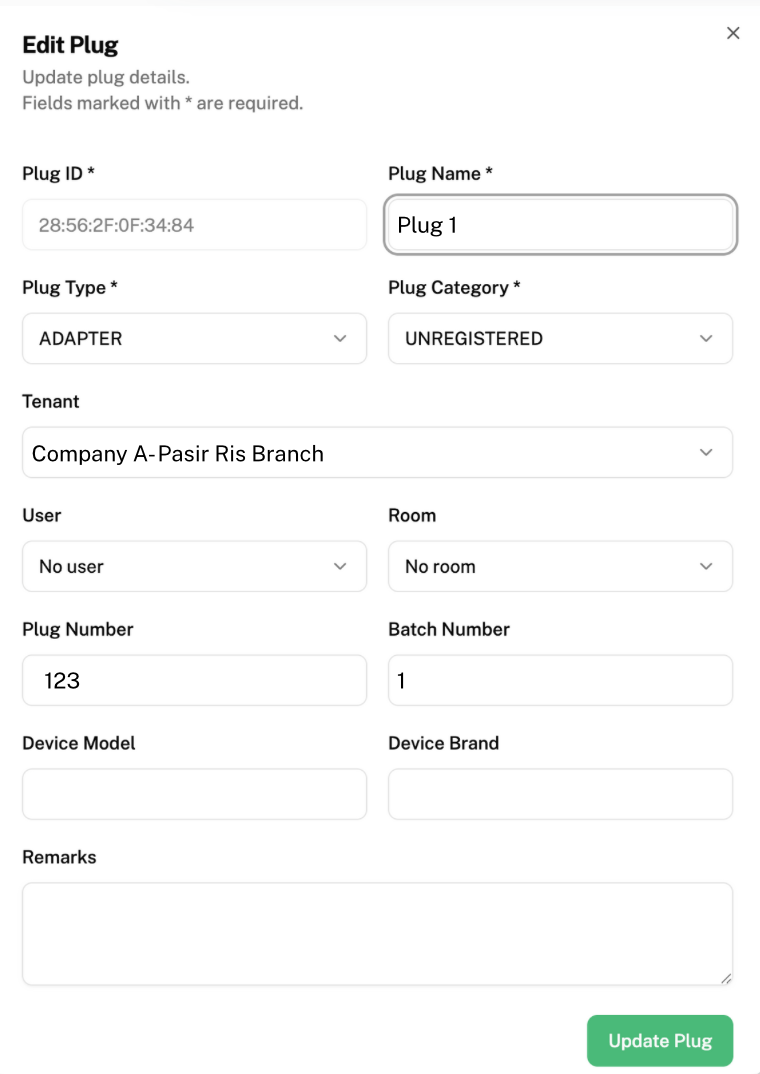Click the Batch Number field containing 1
This screenshot has height=1074, width=760.
pyautogui.click(x=560, y=680)
